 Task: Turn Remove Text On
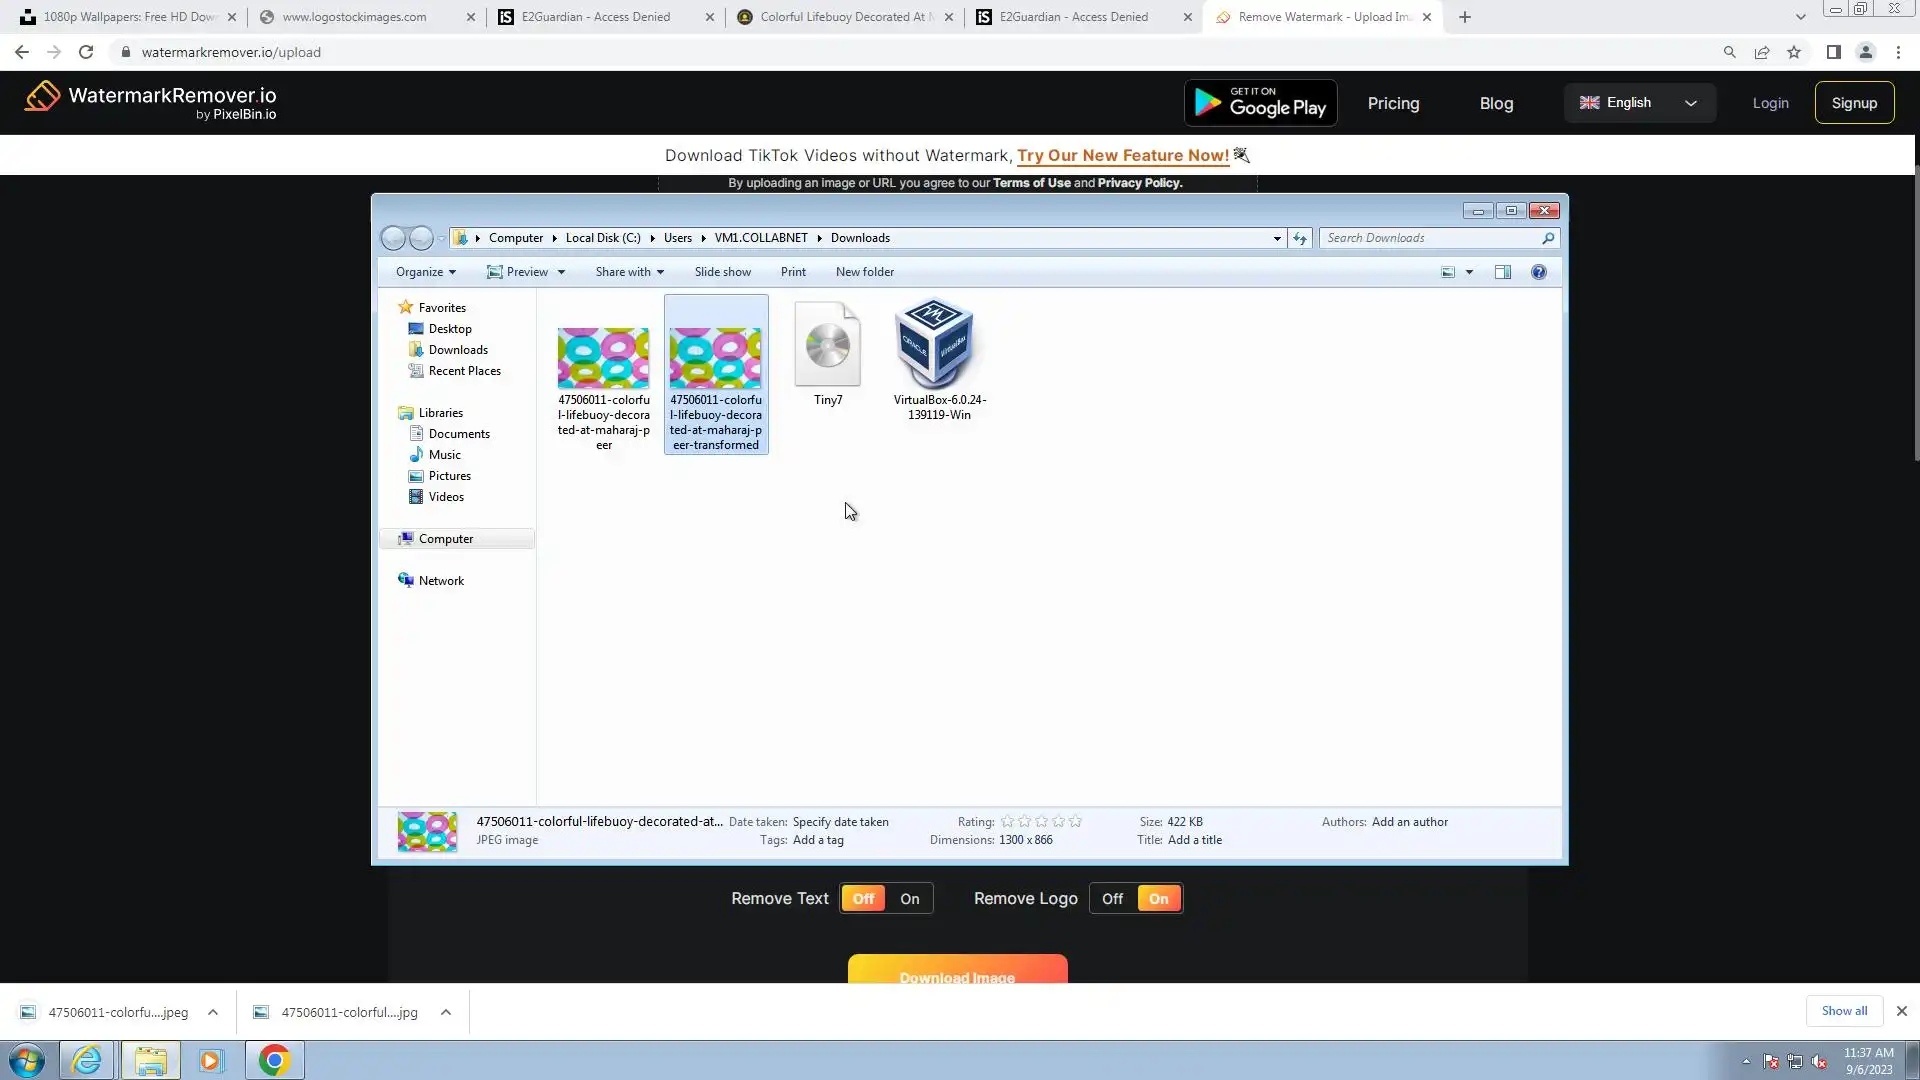(x=909, y=899)
